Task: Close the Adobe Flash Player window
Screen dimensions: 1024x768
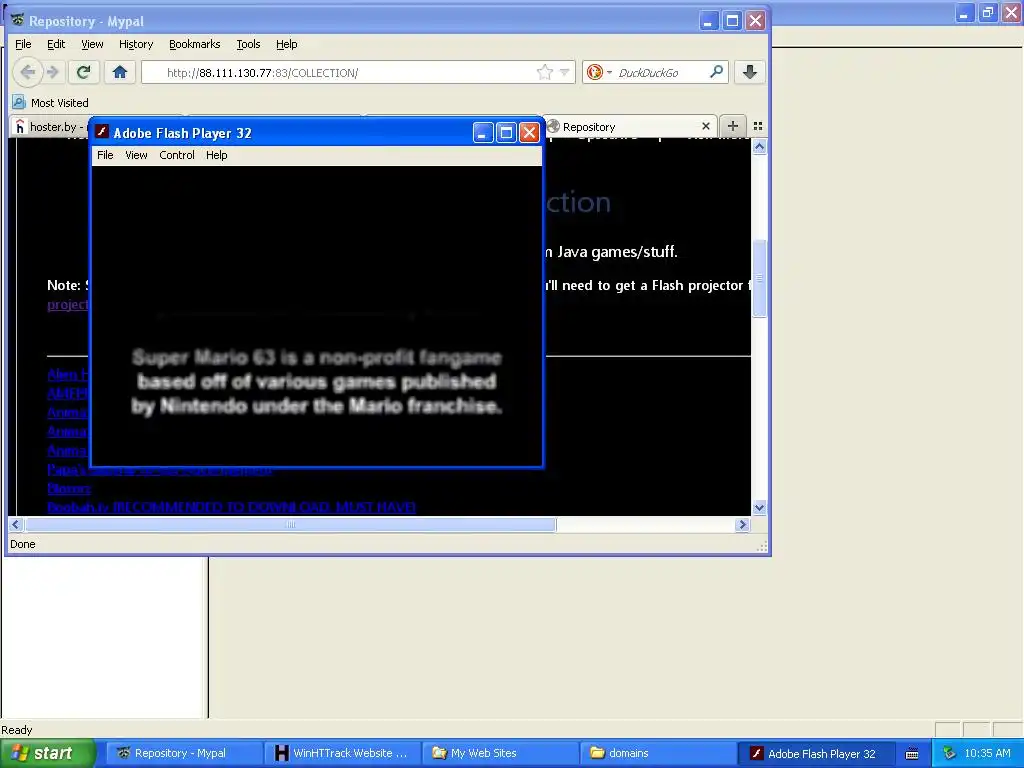Action: [x=529, y=133]
